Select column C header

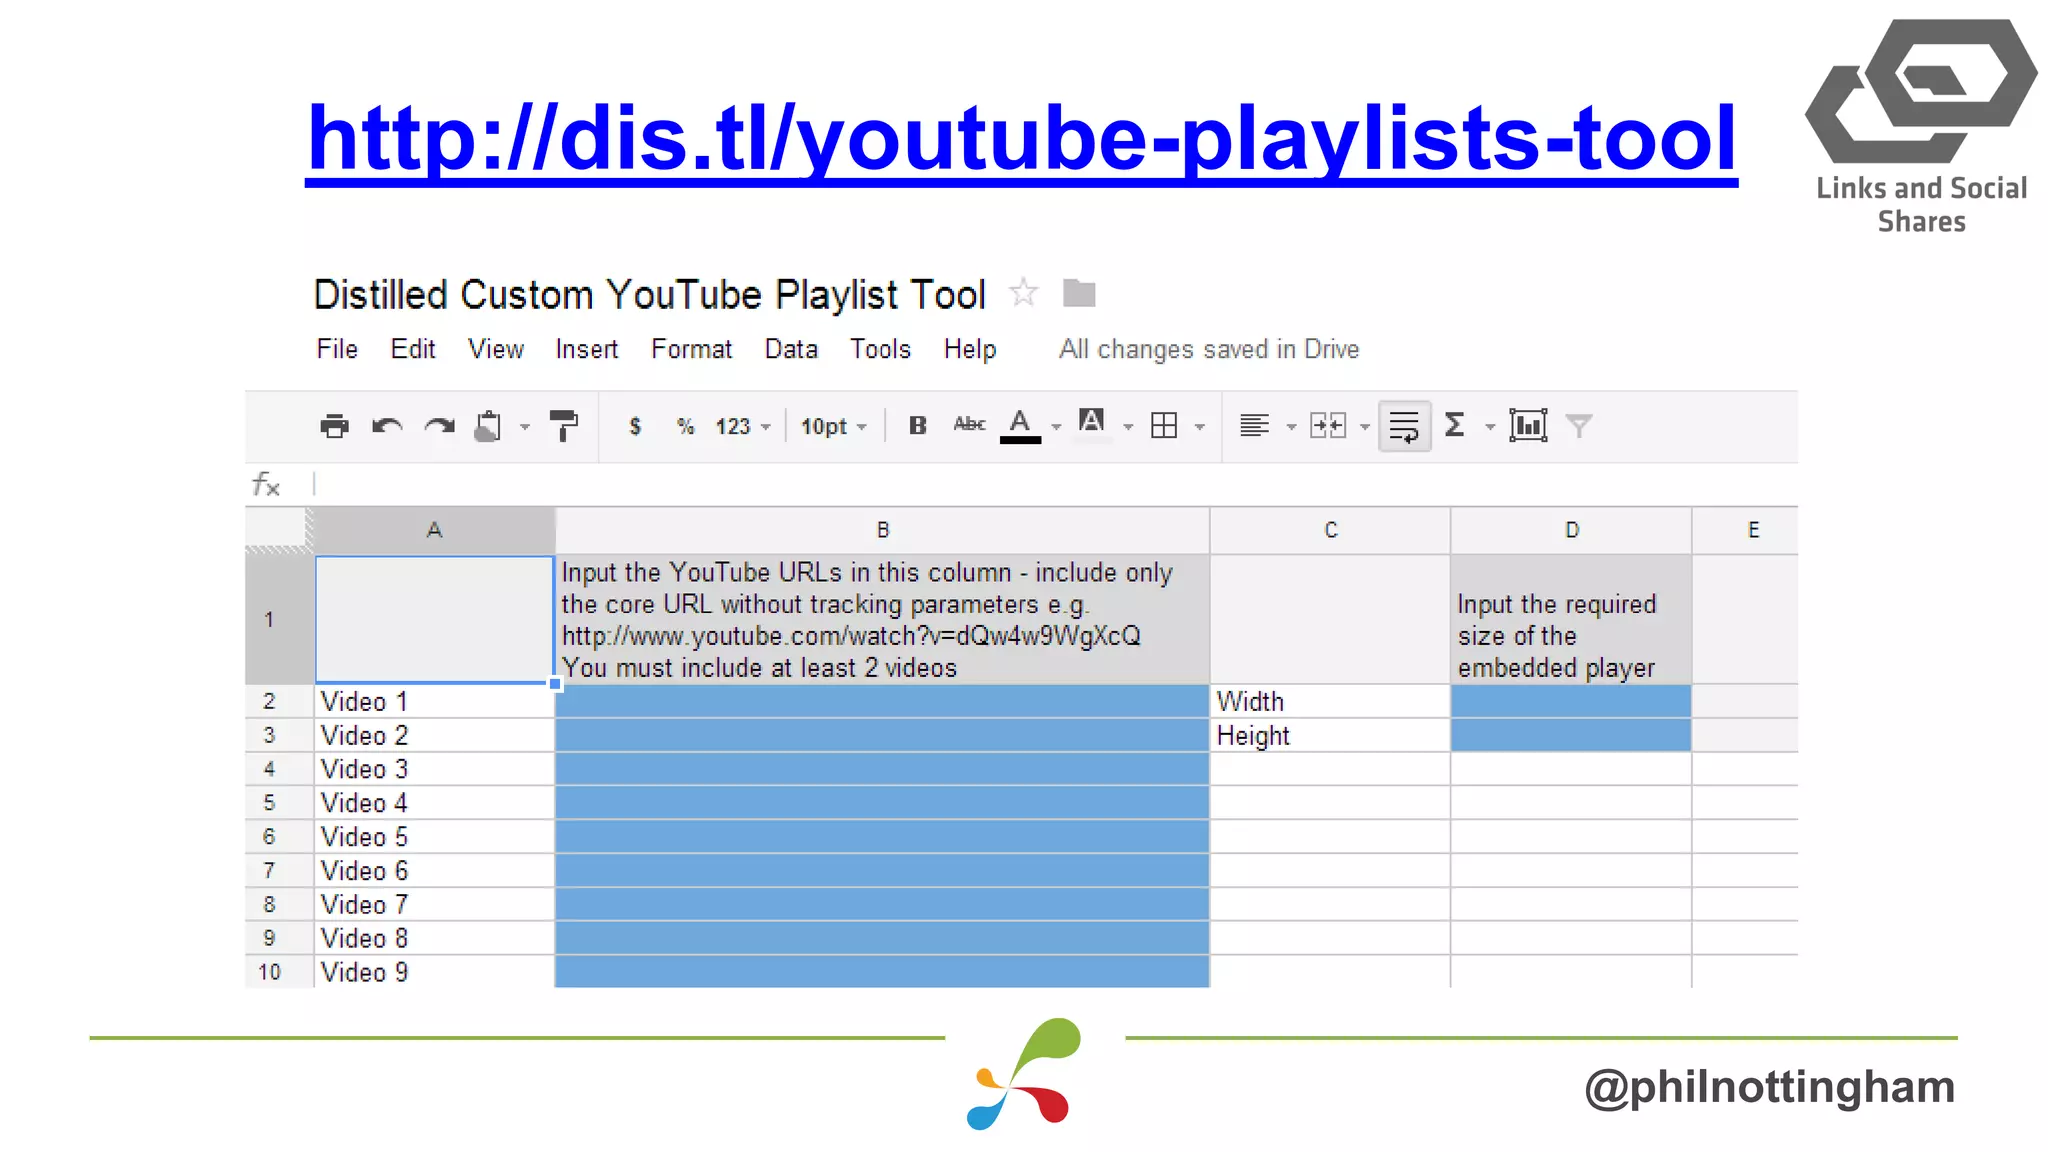tap(1330, 530)
